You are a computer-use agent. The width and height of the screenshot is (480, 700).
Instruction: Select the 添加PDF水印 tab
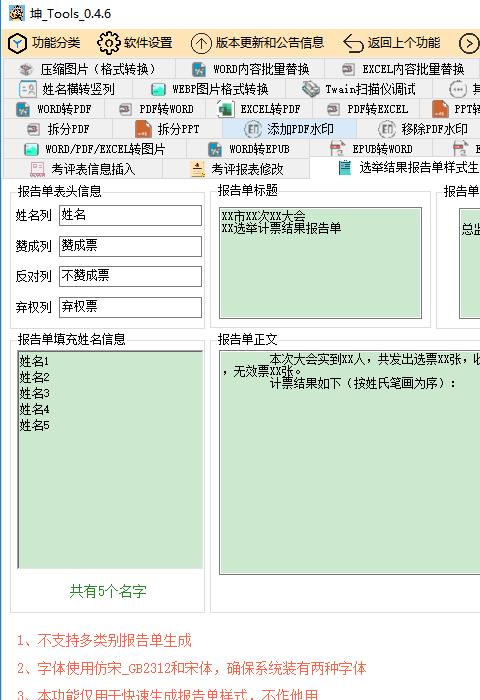(289, 129)
